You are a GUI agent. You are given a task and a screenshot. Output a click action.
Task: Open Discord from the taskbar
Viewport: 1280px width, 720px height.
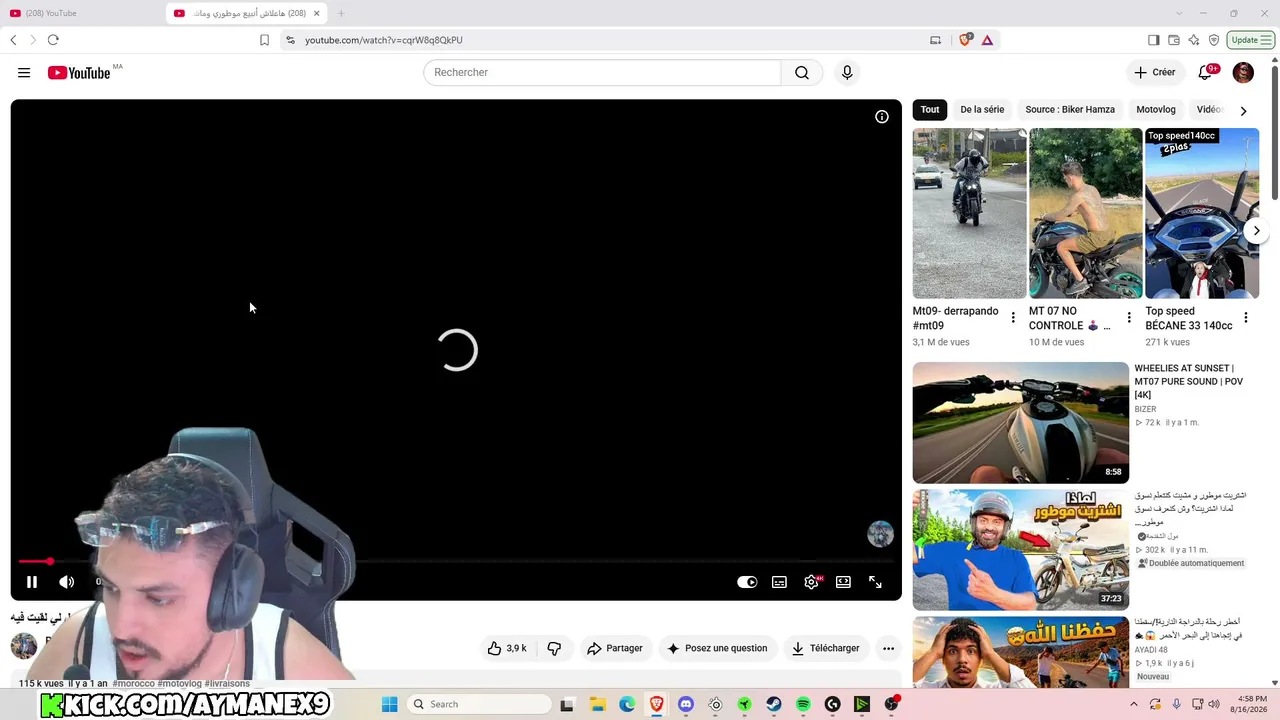click(686, 704)
